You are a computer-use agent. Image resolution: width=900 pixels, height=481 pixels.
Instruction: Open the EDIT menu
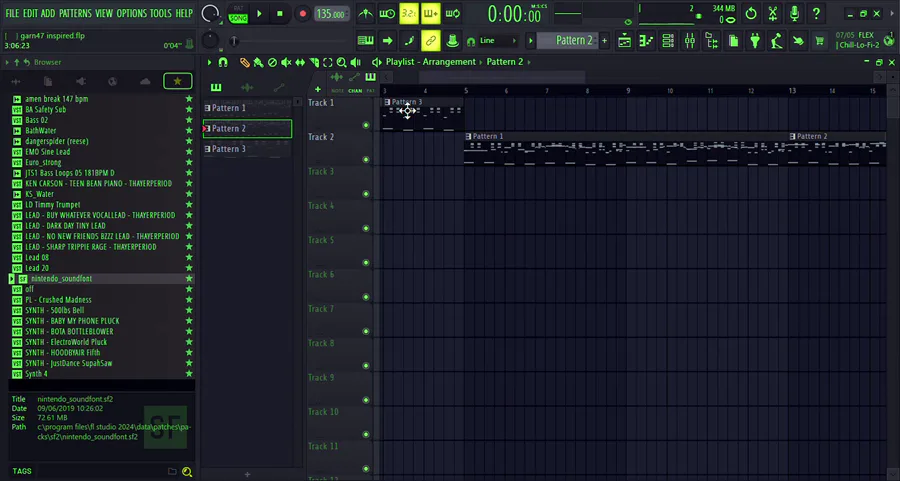30,13
